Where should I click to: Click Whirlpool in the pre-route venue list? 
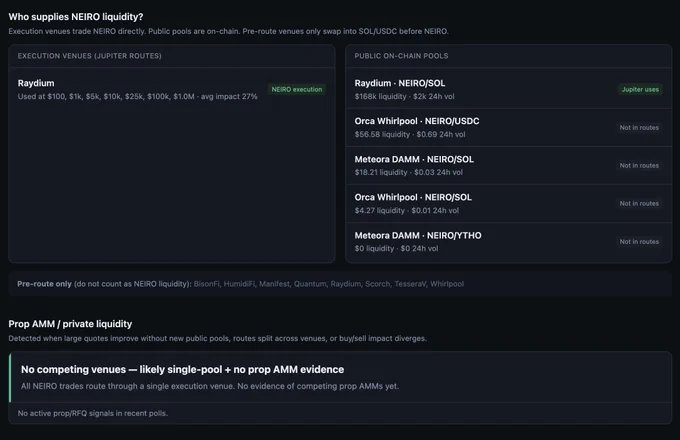tap(447, 284)
